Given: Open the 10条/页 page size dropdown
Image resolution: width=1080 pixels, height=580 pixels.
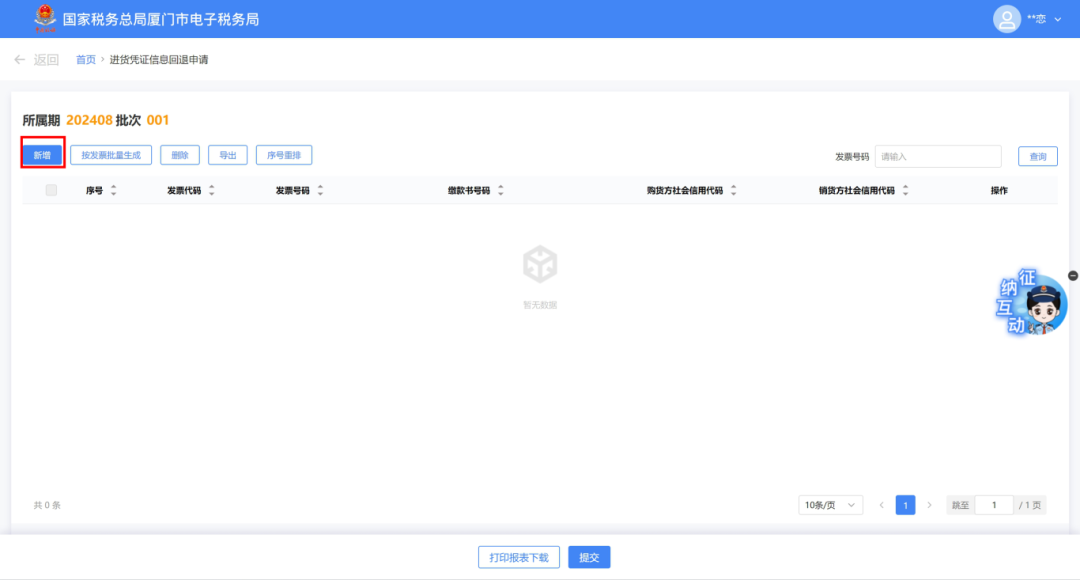Looking at the screenshot, I should 830,505.
